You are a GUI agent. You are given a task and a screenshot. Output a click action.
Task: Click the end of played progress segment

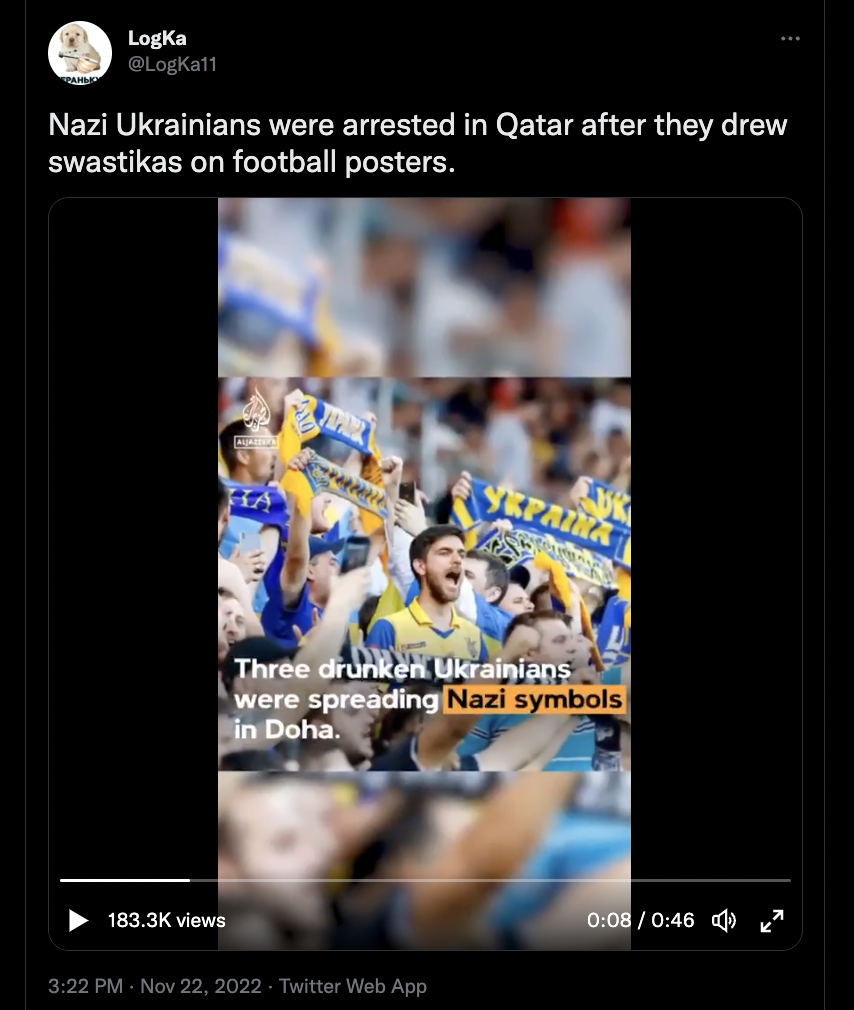[x=189, y=880]
